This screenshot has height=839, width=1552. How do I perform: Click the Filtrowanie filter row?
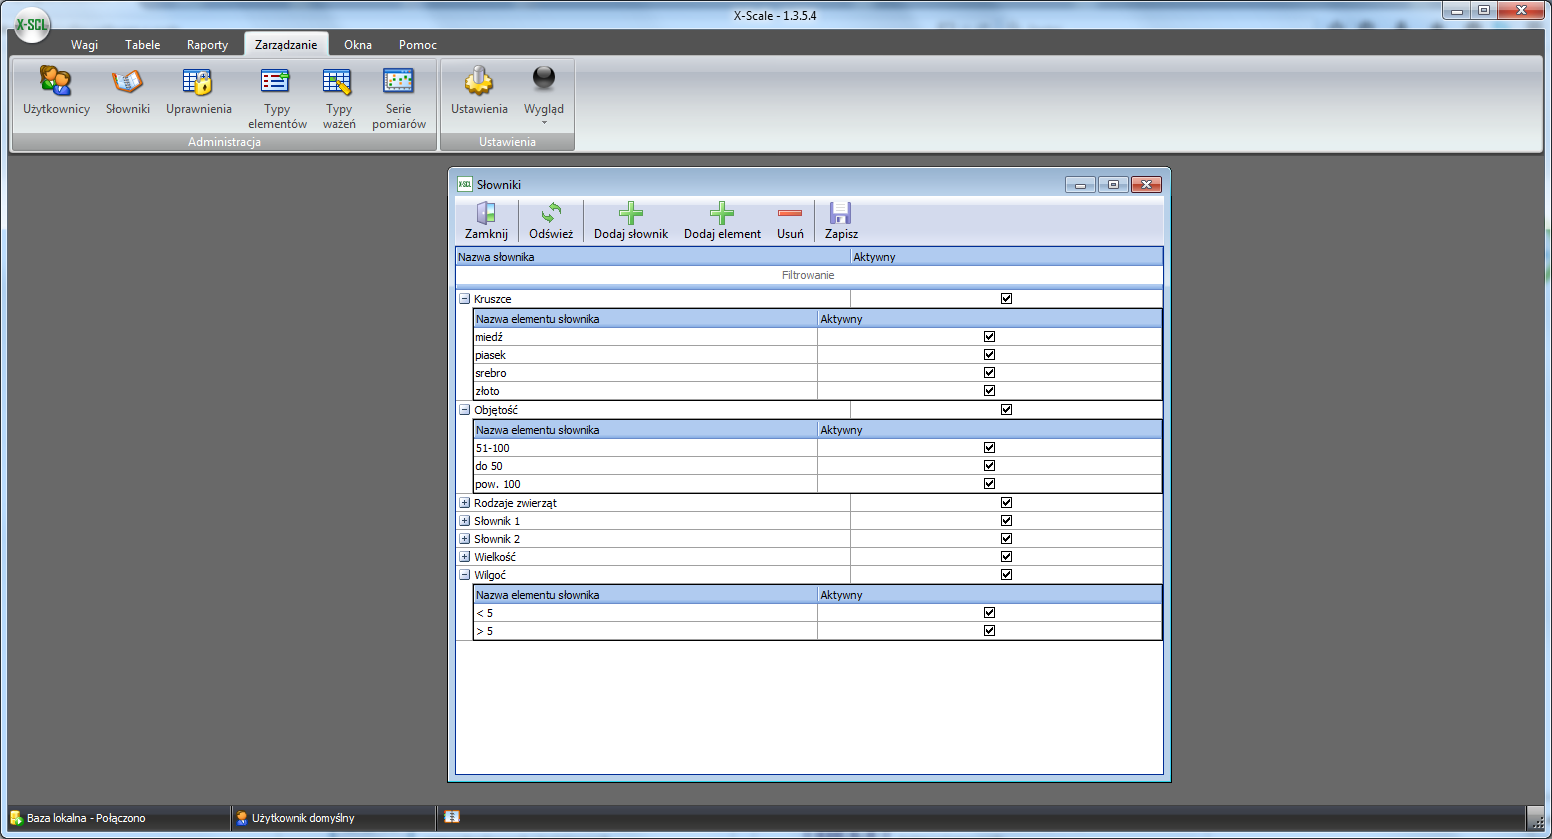[x=808, y=275]
